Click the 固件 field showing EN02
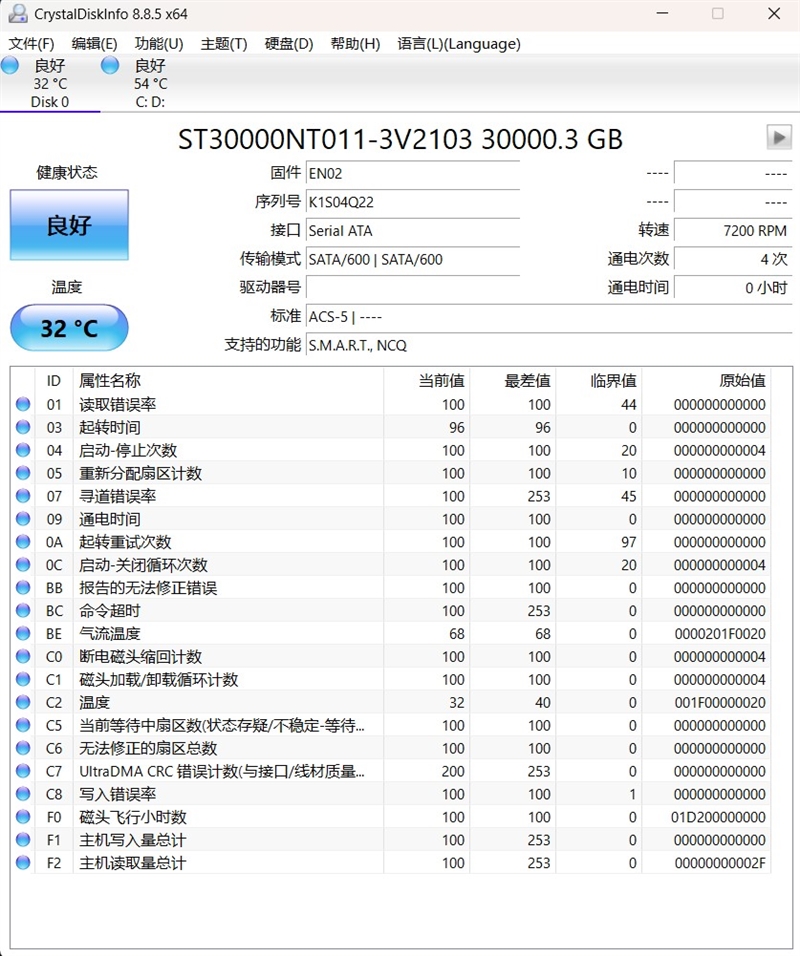 (x=413, y=174)
